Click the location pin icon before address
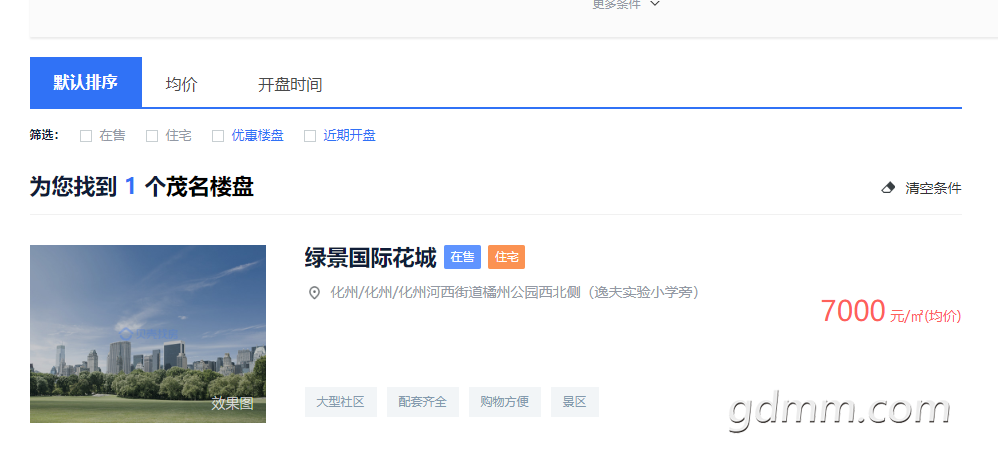Viewport: 998px width, 472px height. (x=314, y=293)
